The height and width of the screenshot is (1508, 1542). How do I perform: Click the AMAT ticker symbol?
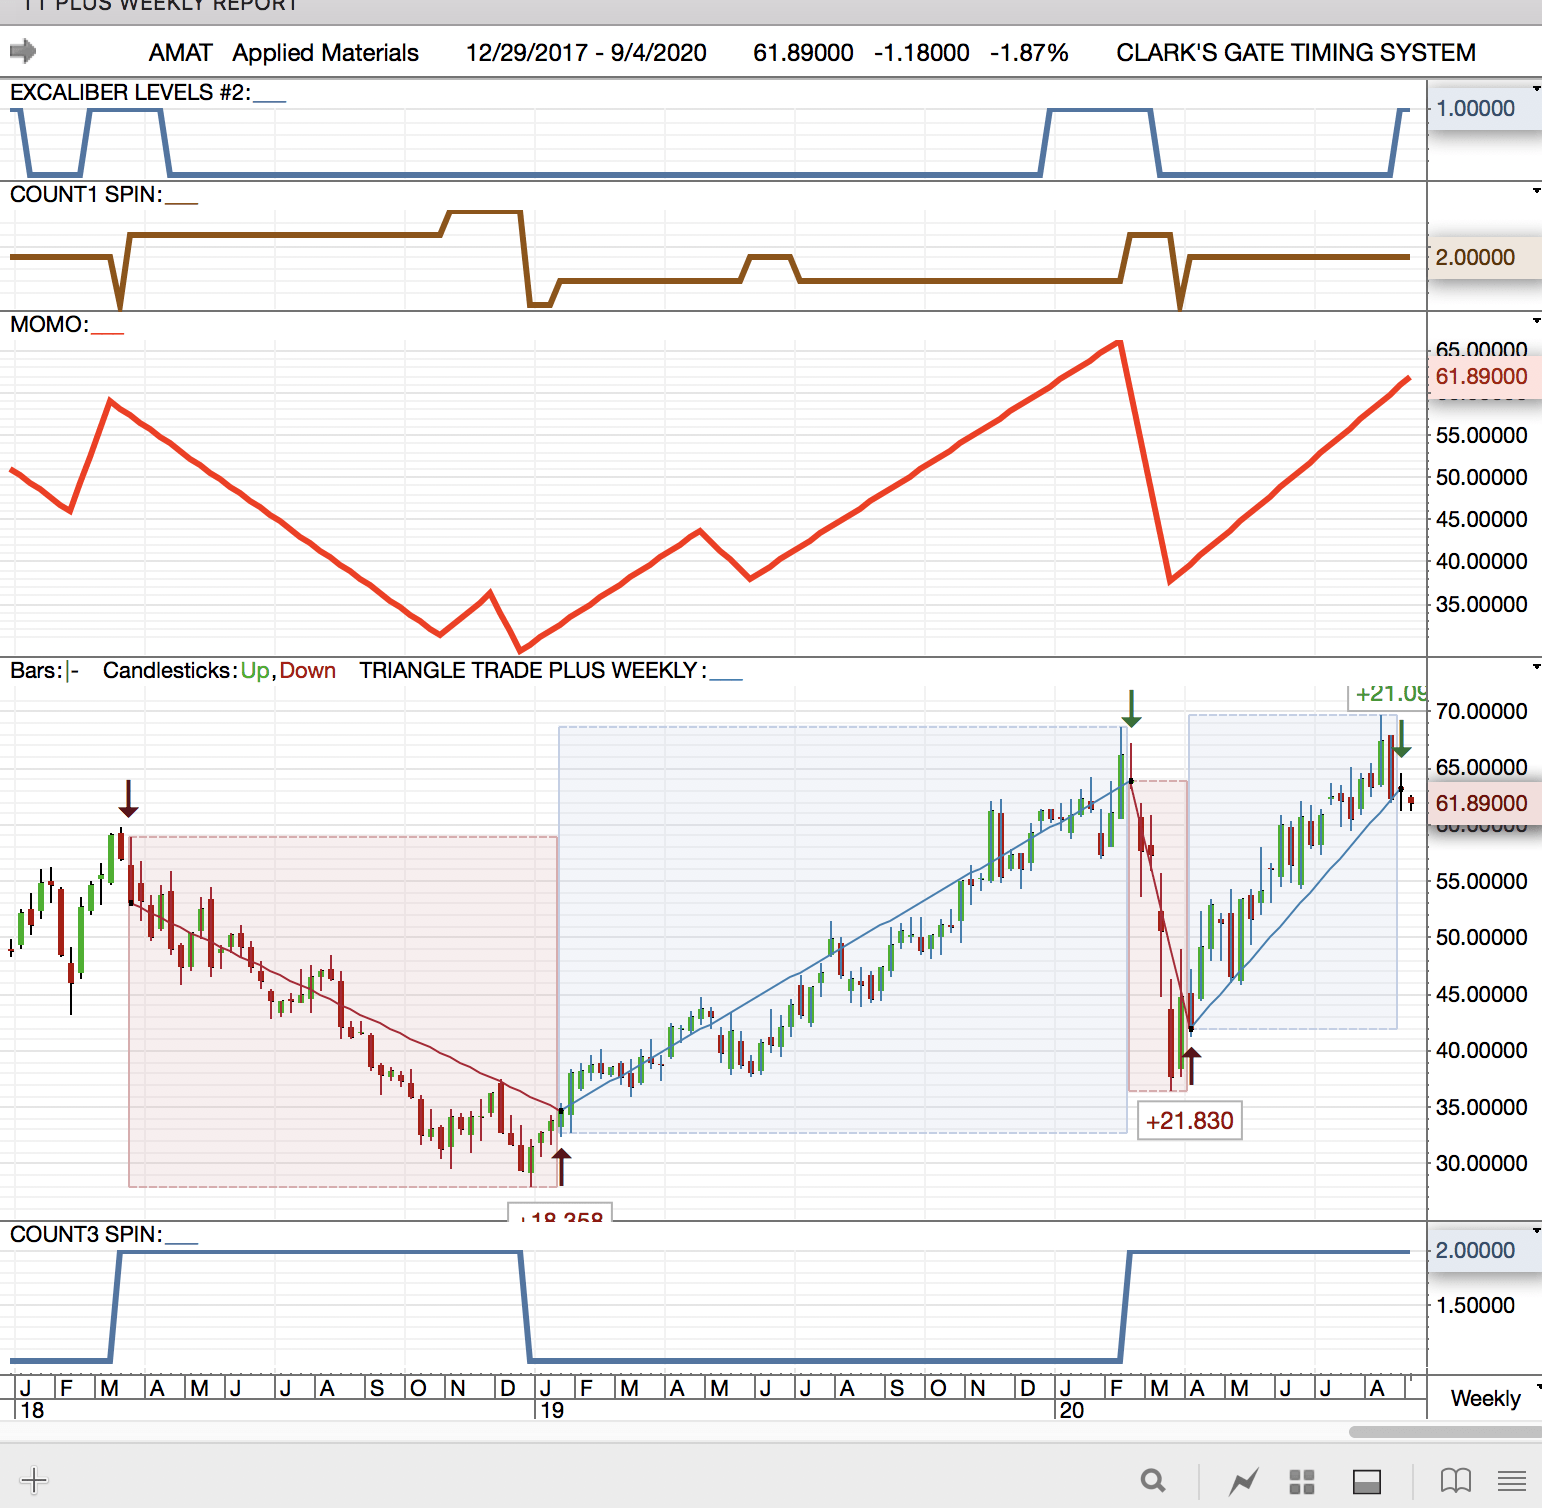[x=181, y=52]
